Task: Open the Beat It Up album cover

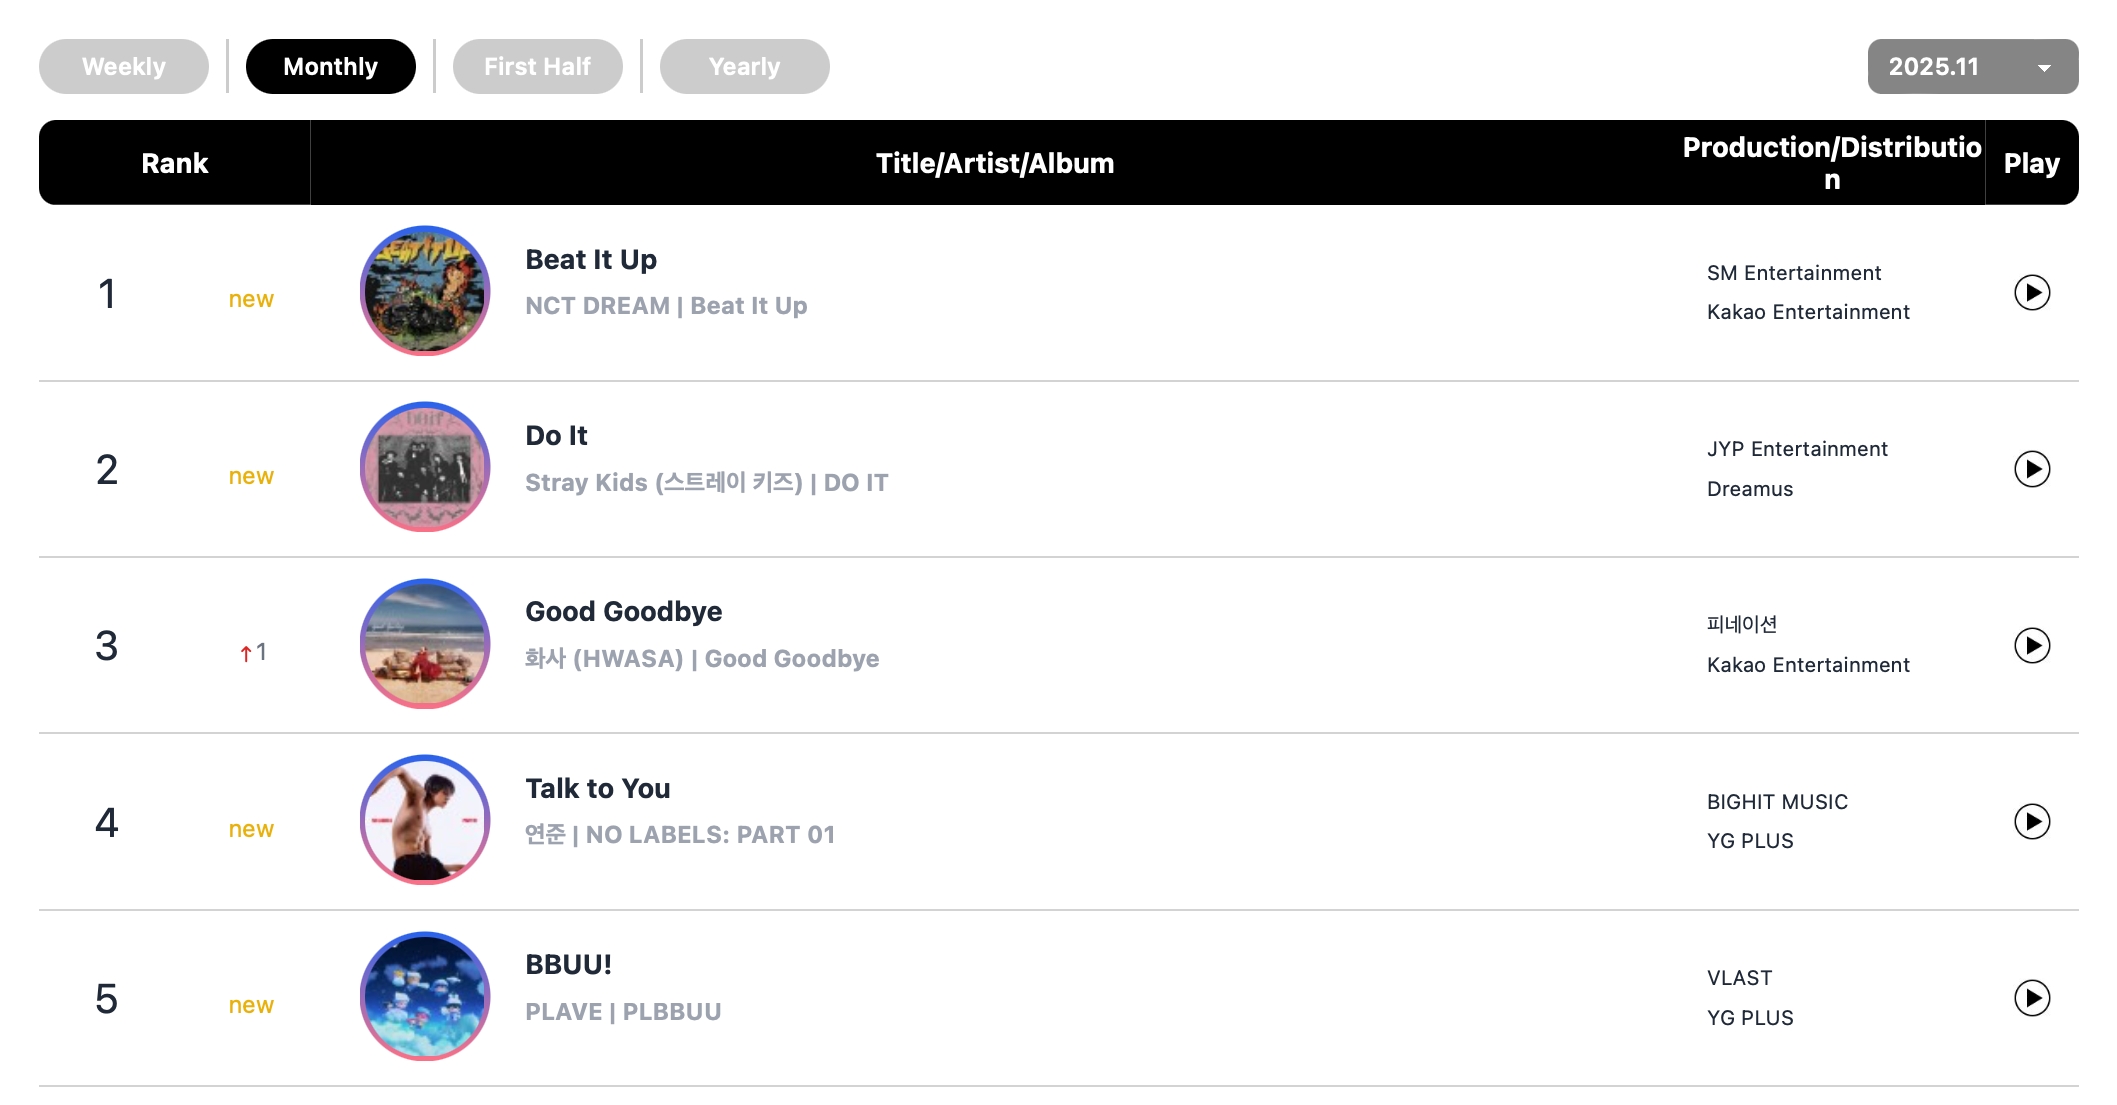Action: click(425, 291)
